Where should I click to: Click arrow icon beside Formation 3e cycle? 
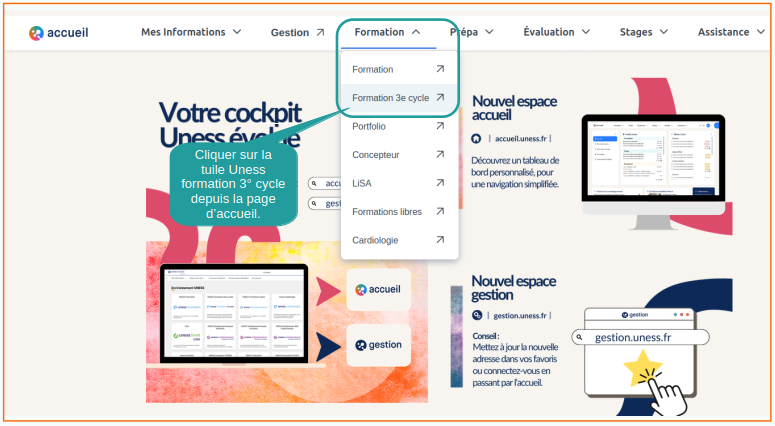440,97
